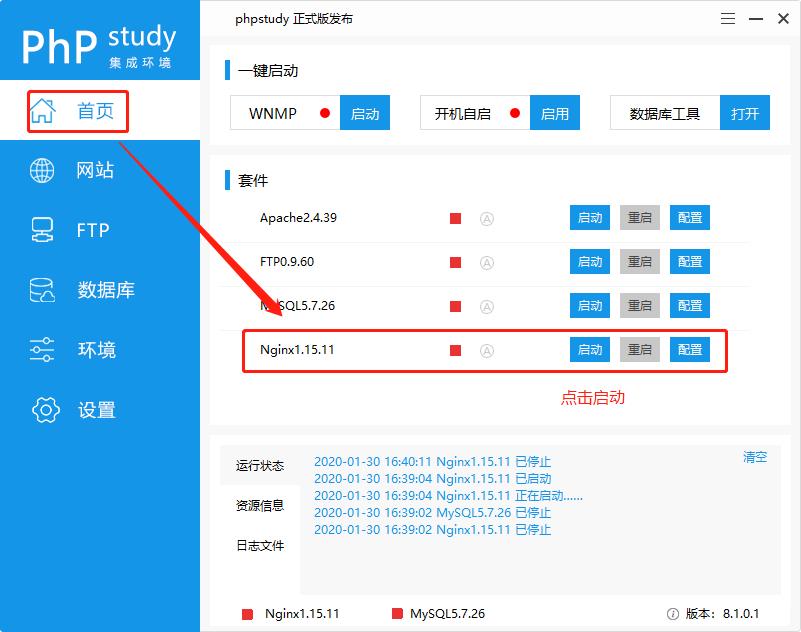The width and height of the screenshot is (801, 632).
Task: Click log line 16:40:11 Nginx1.15.11 已停止
Action: click(432, 462)
